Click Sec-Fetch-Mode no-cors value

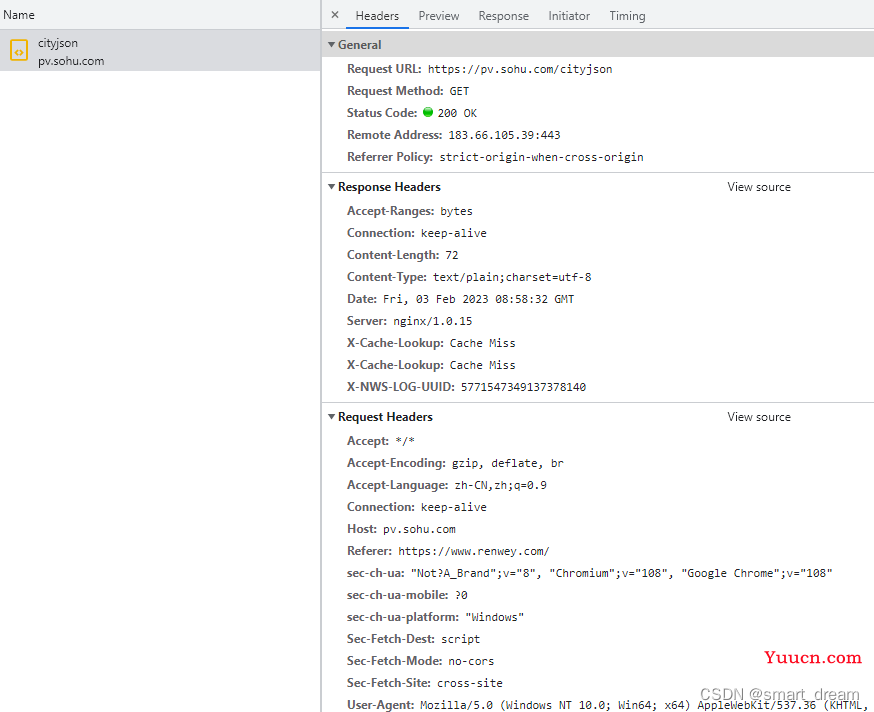tap(471, 661)
